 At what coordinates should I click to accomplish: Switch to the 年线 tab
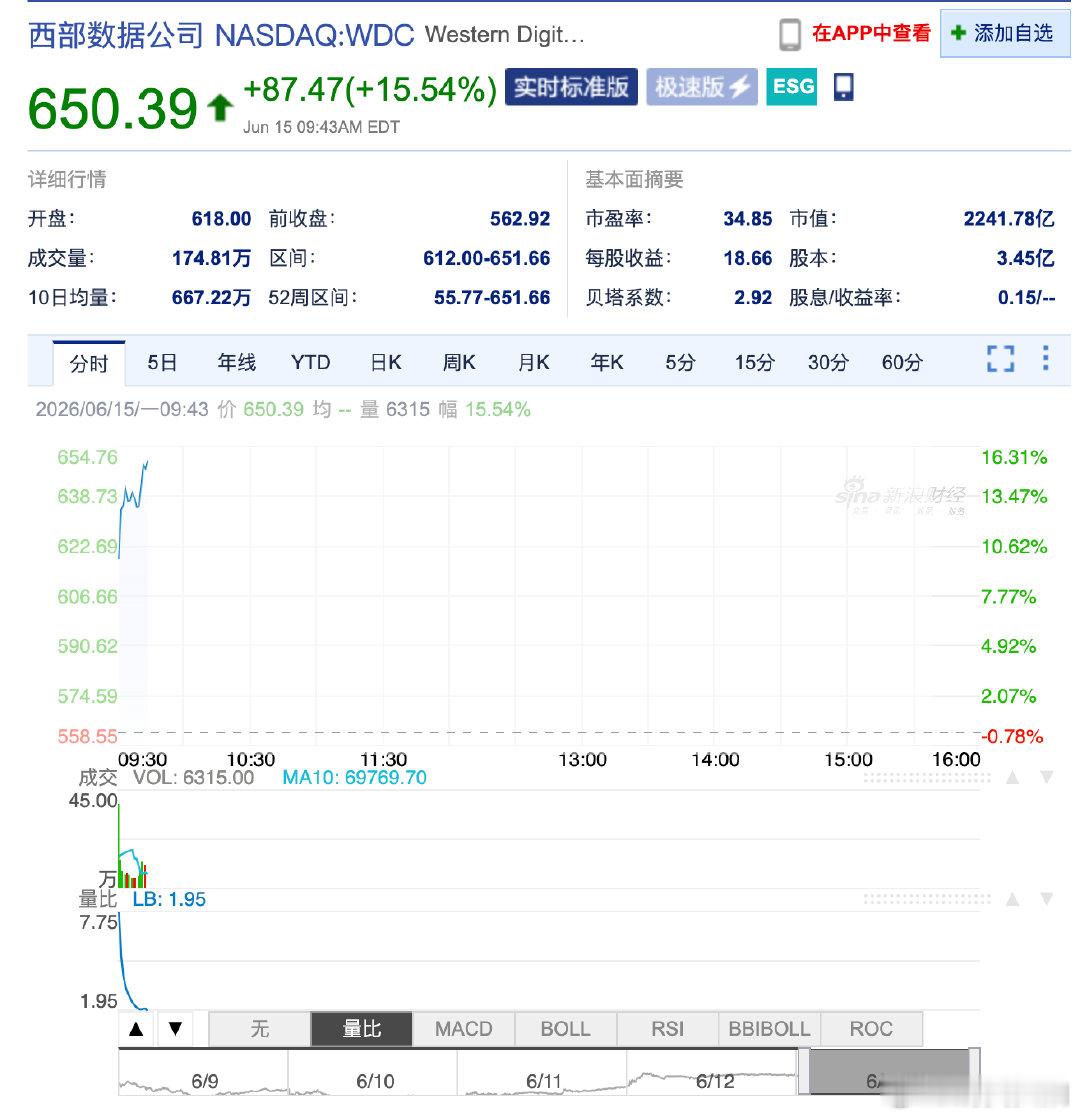pos(236,363)
